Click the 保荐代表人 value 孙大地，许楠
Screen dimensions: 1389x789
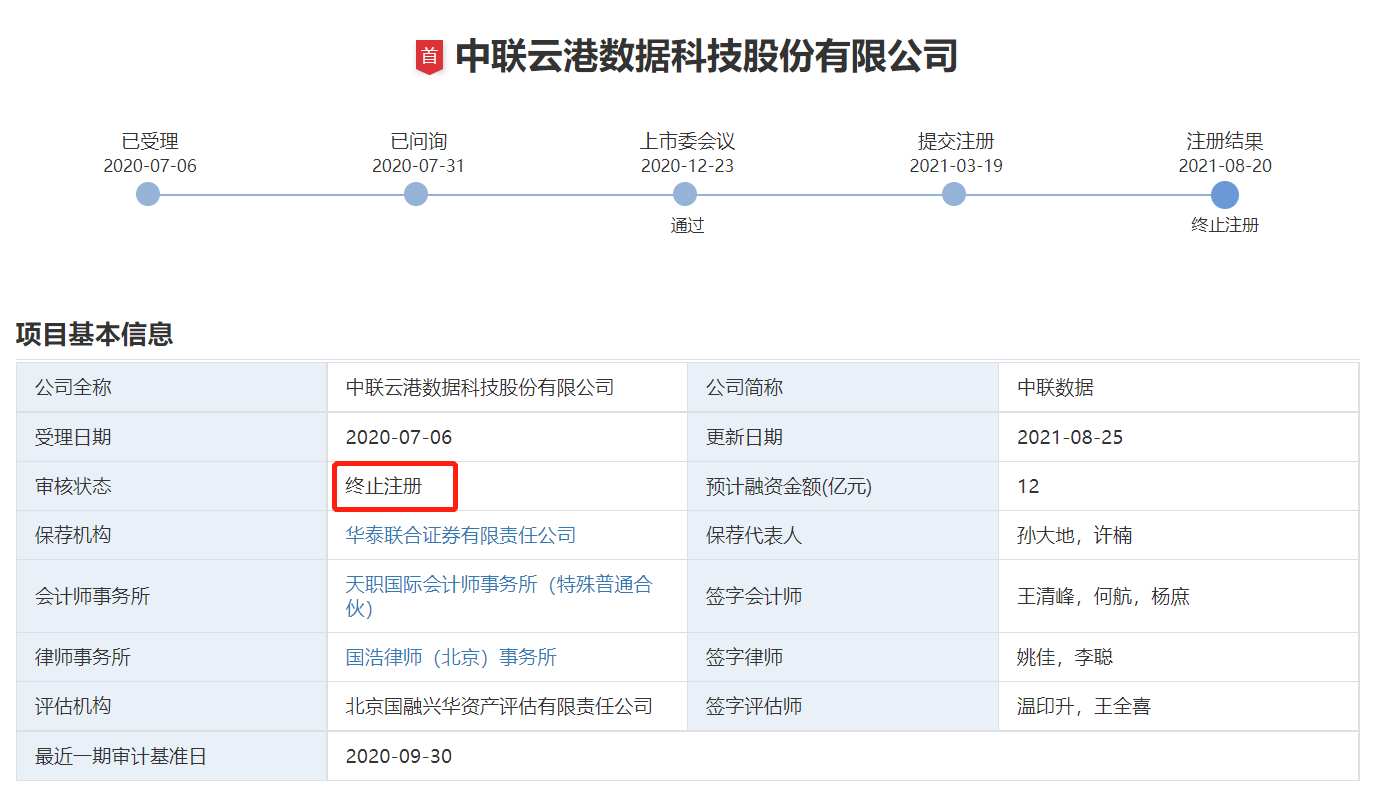point(1074,535)
